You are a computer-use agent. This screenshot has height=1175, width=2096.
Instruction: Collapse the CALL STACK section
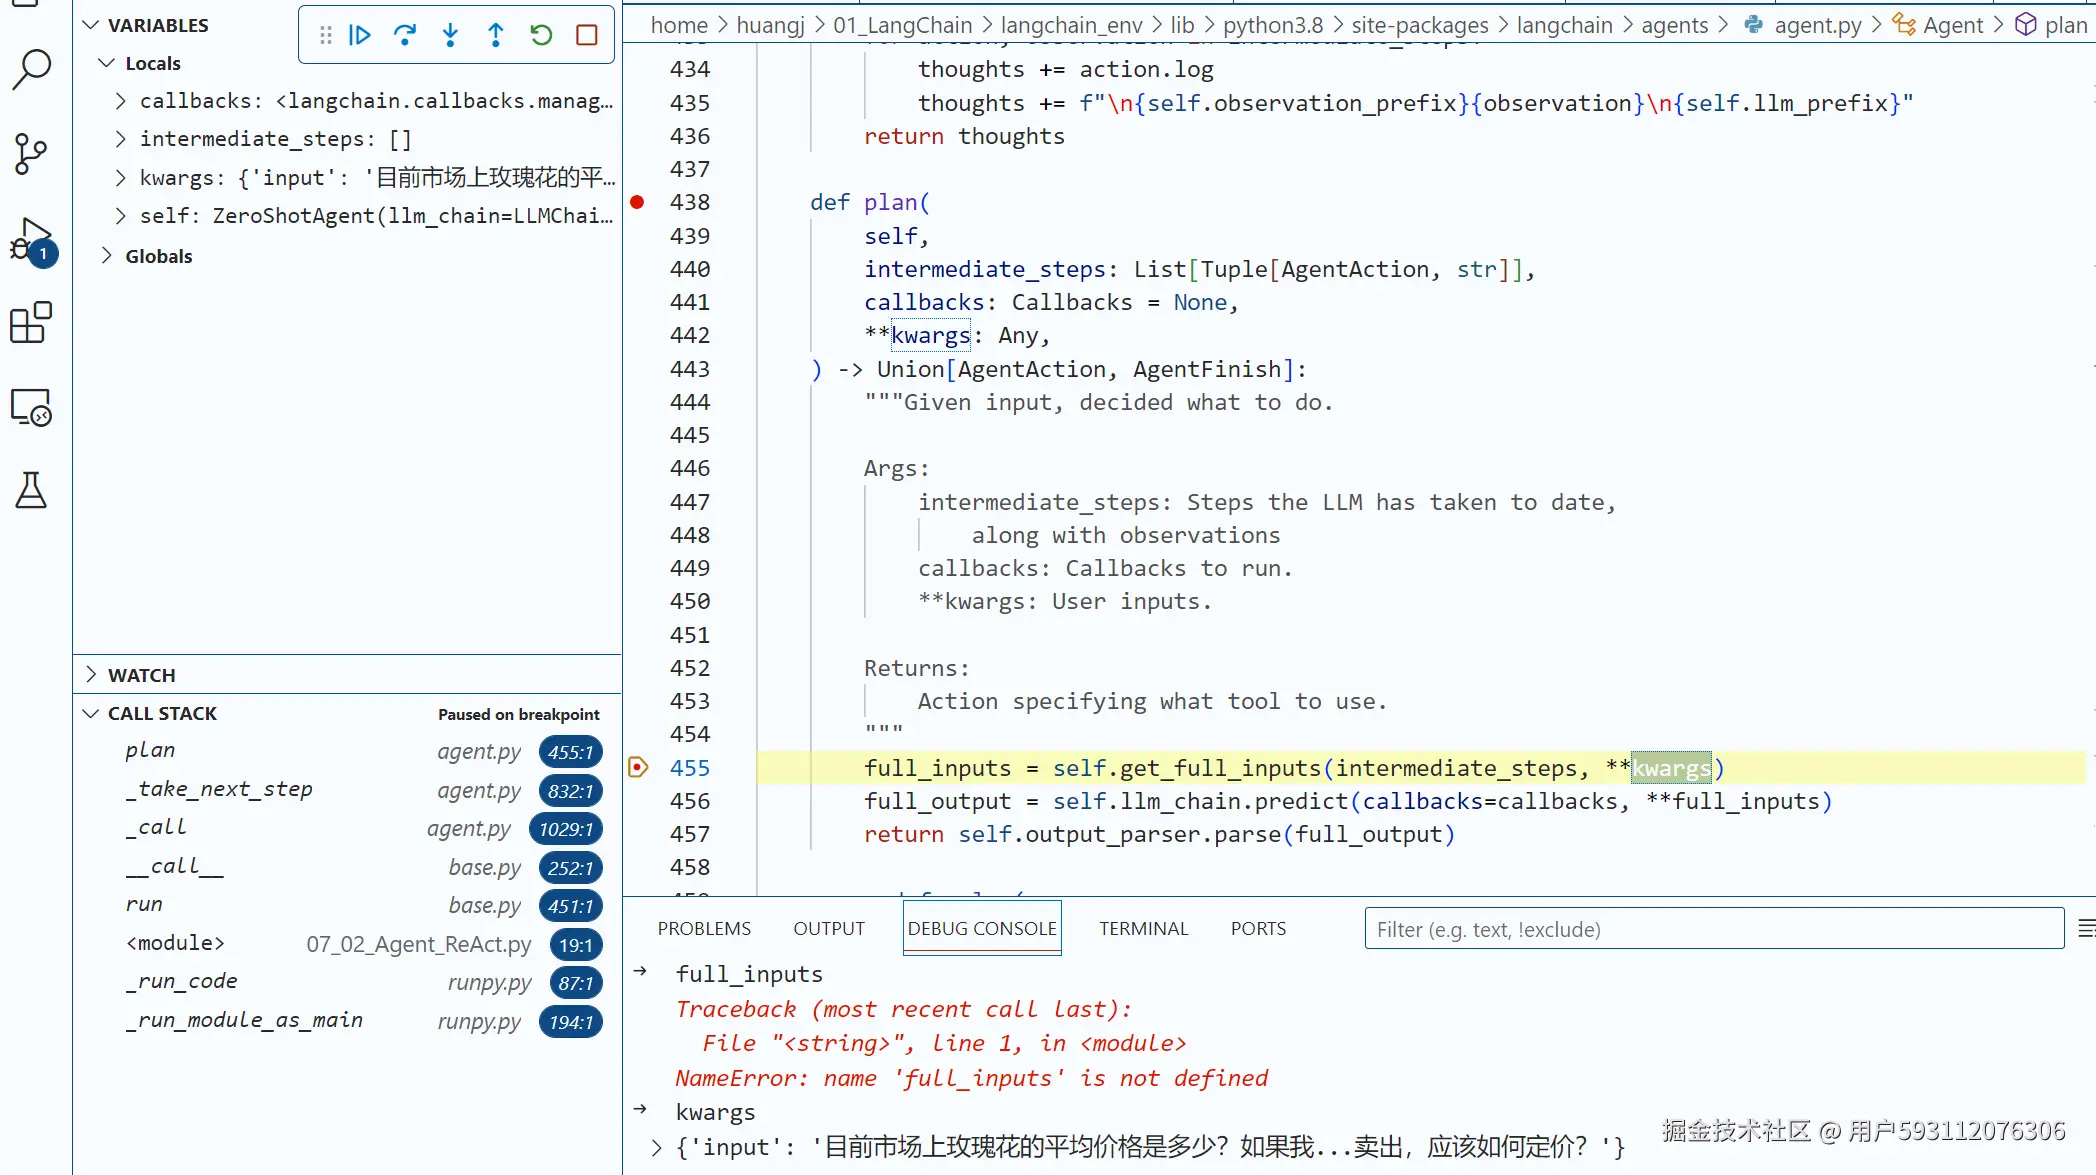click(91, 713)
